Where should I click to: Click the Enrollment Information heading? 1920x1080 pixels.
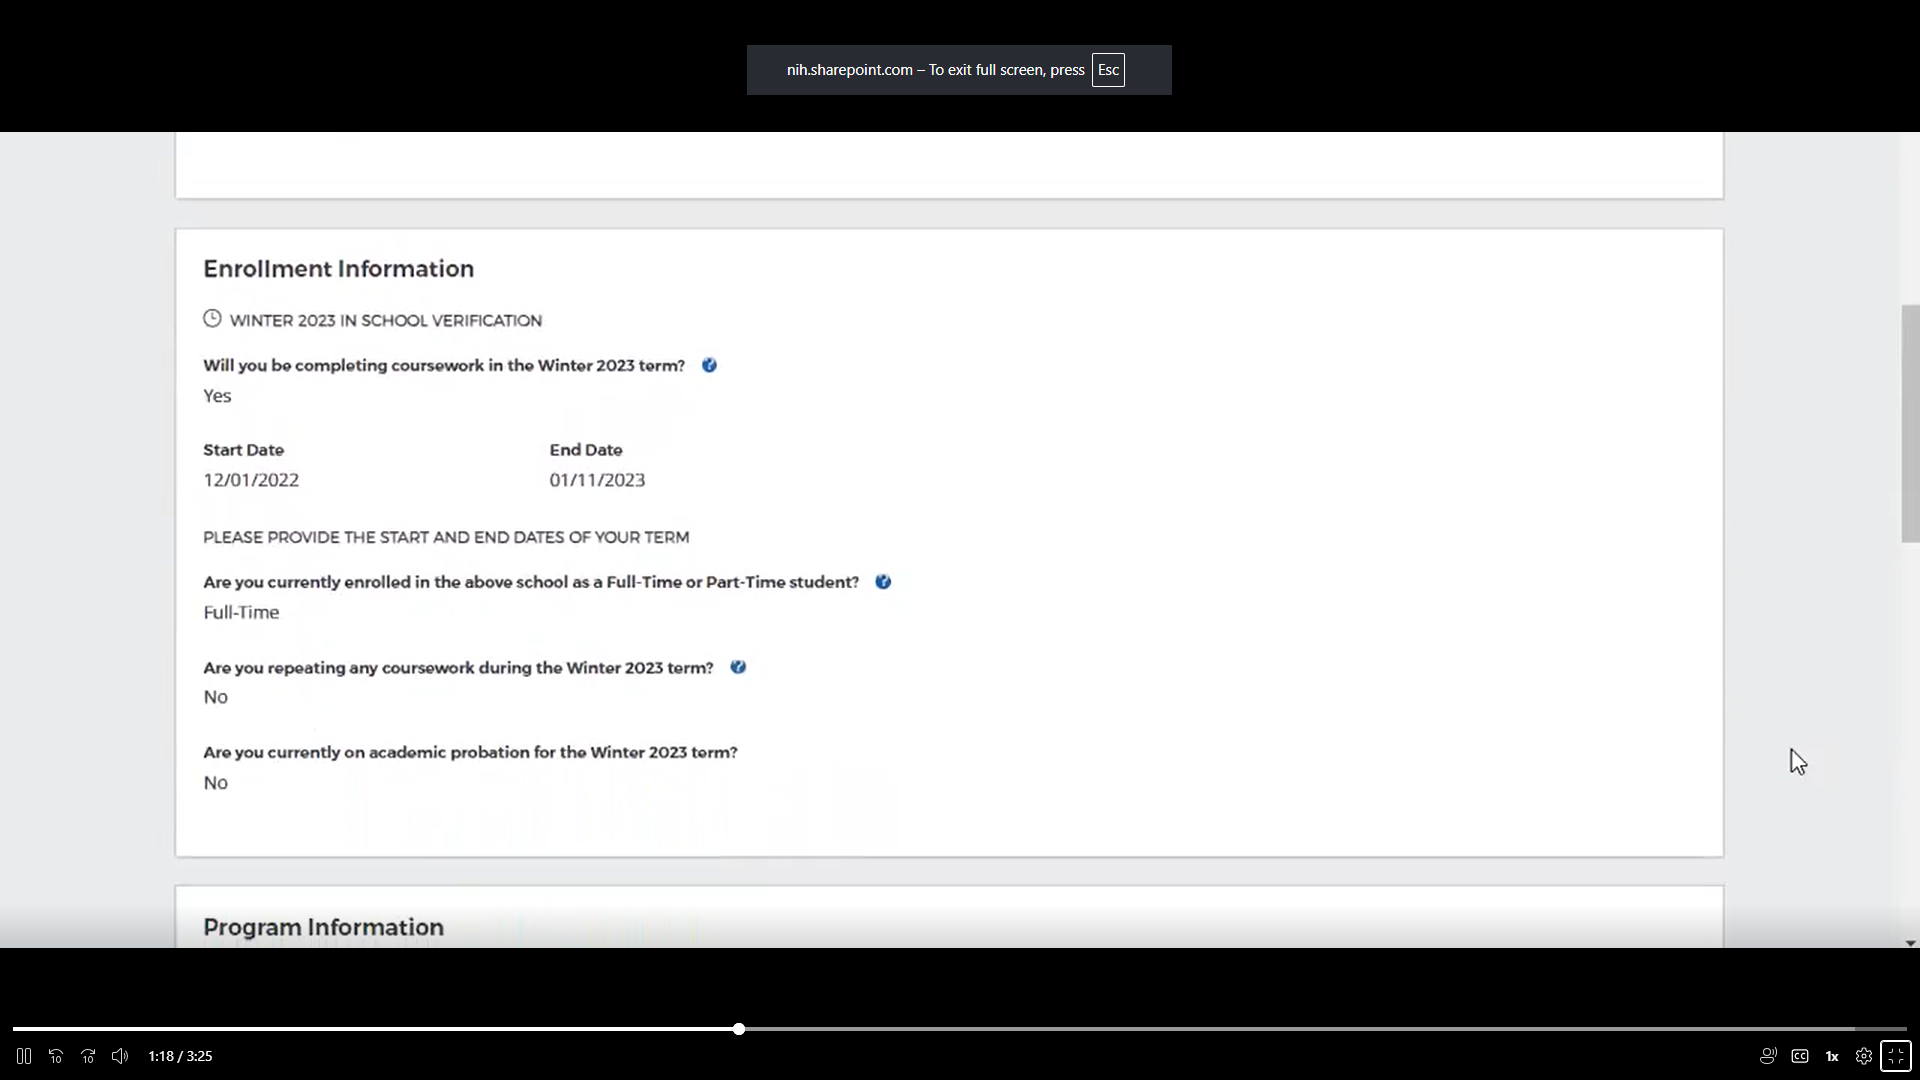(338, 269)
